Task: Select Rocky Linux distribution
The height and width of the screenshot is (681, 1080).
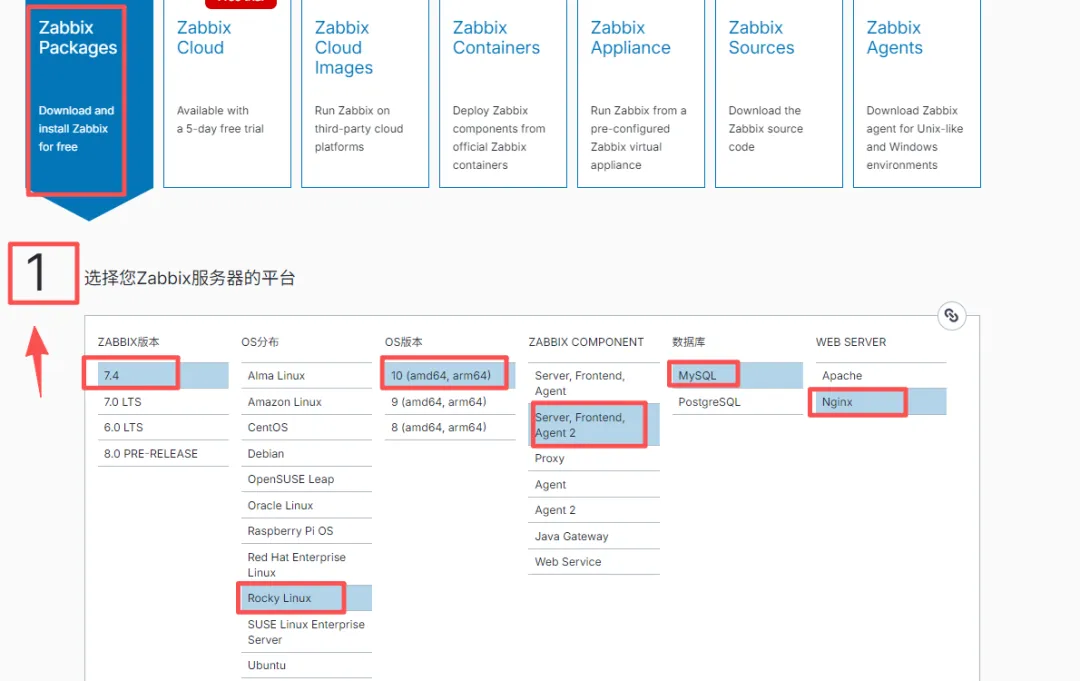Action: click(307, 598)
